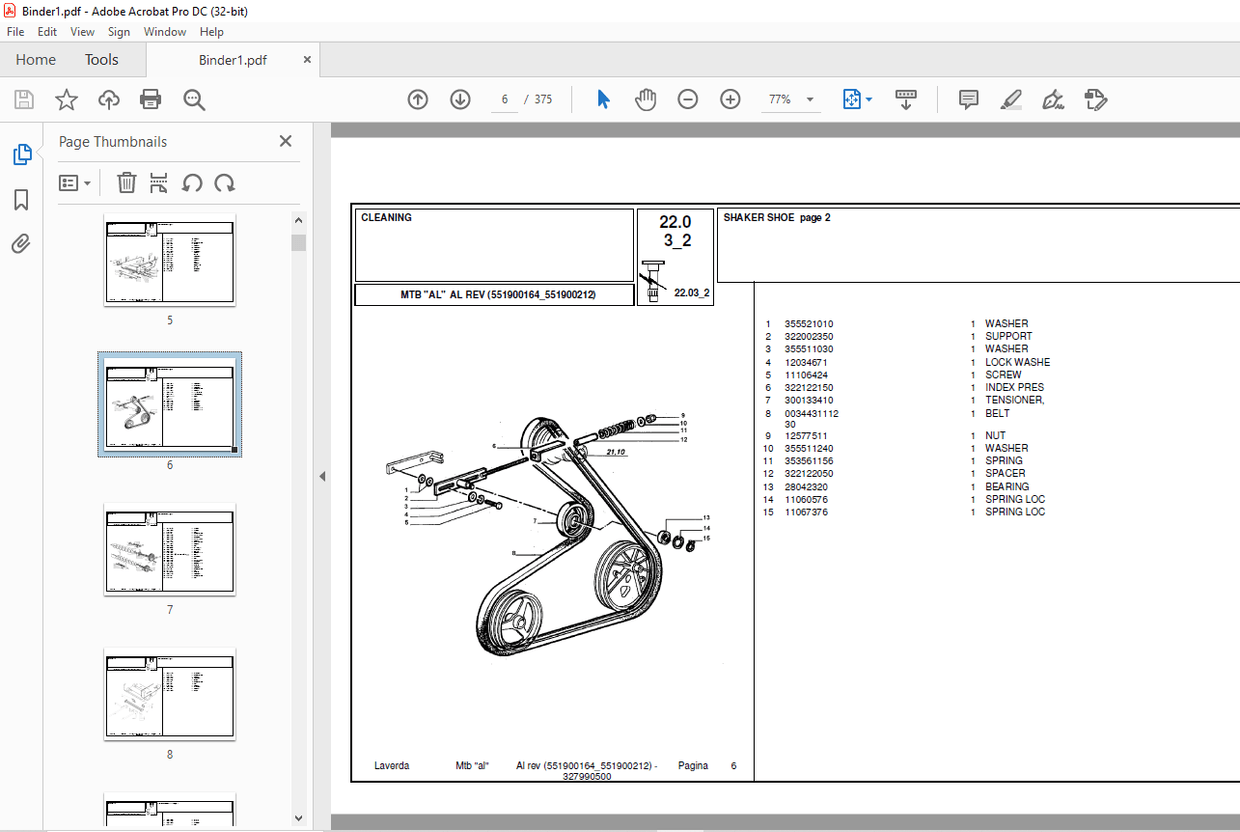The image size is (1240, 832).
Task: Open the 77% zoom level dropdown
Action: (790, 99)
